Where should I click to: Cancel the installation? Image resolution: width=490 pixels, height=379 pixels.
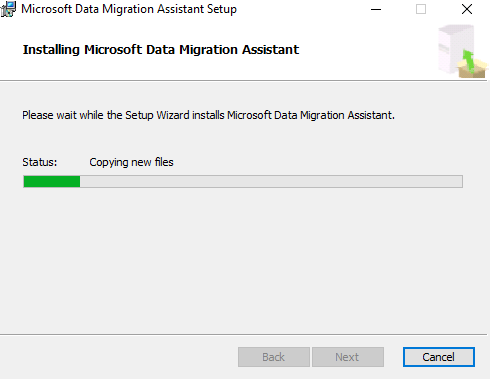[x=439, y=357]
